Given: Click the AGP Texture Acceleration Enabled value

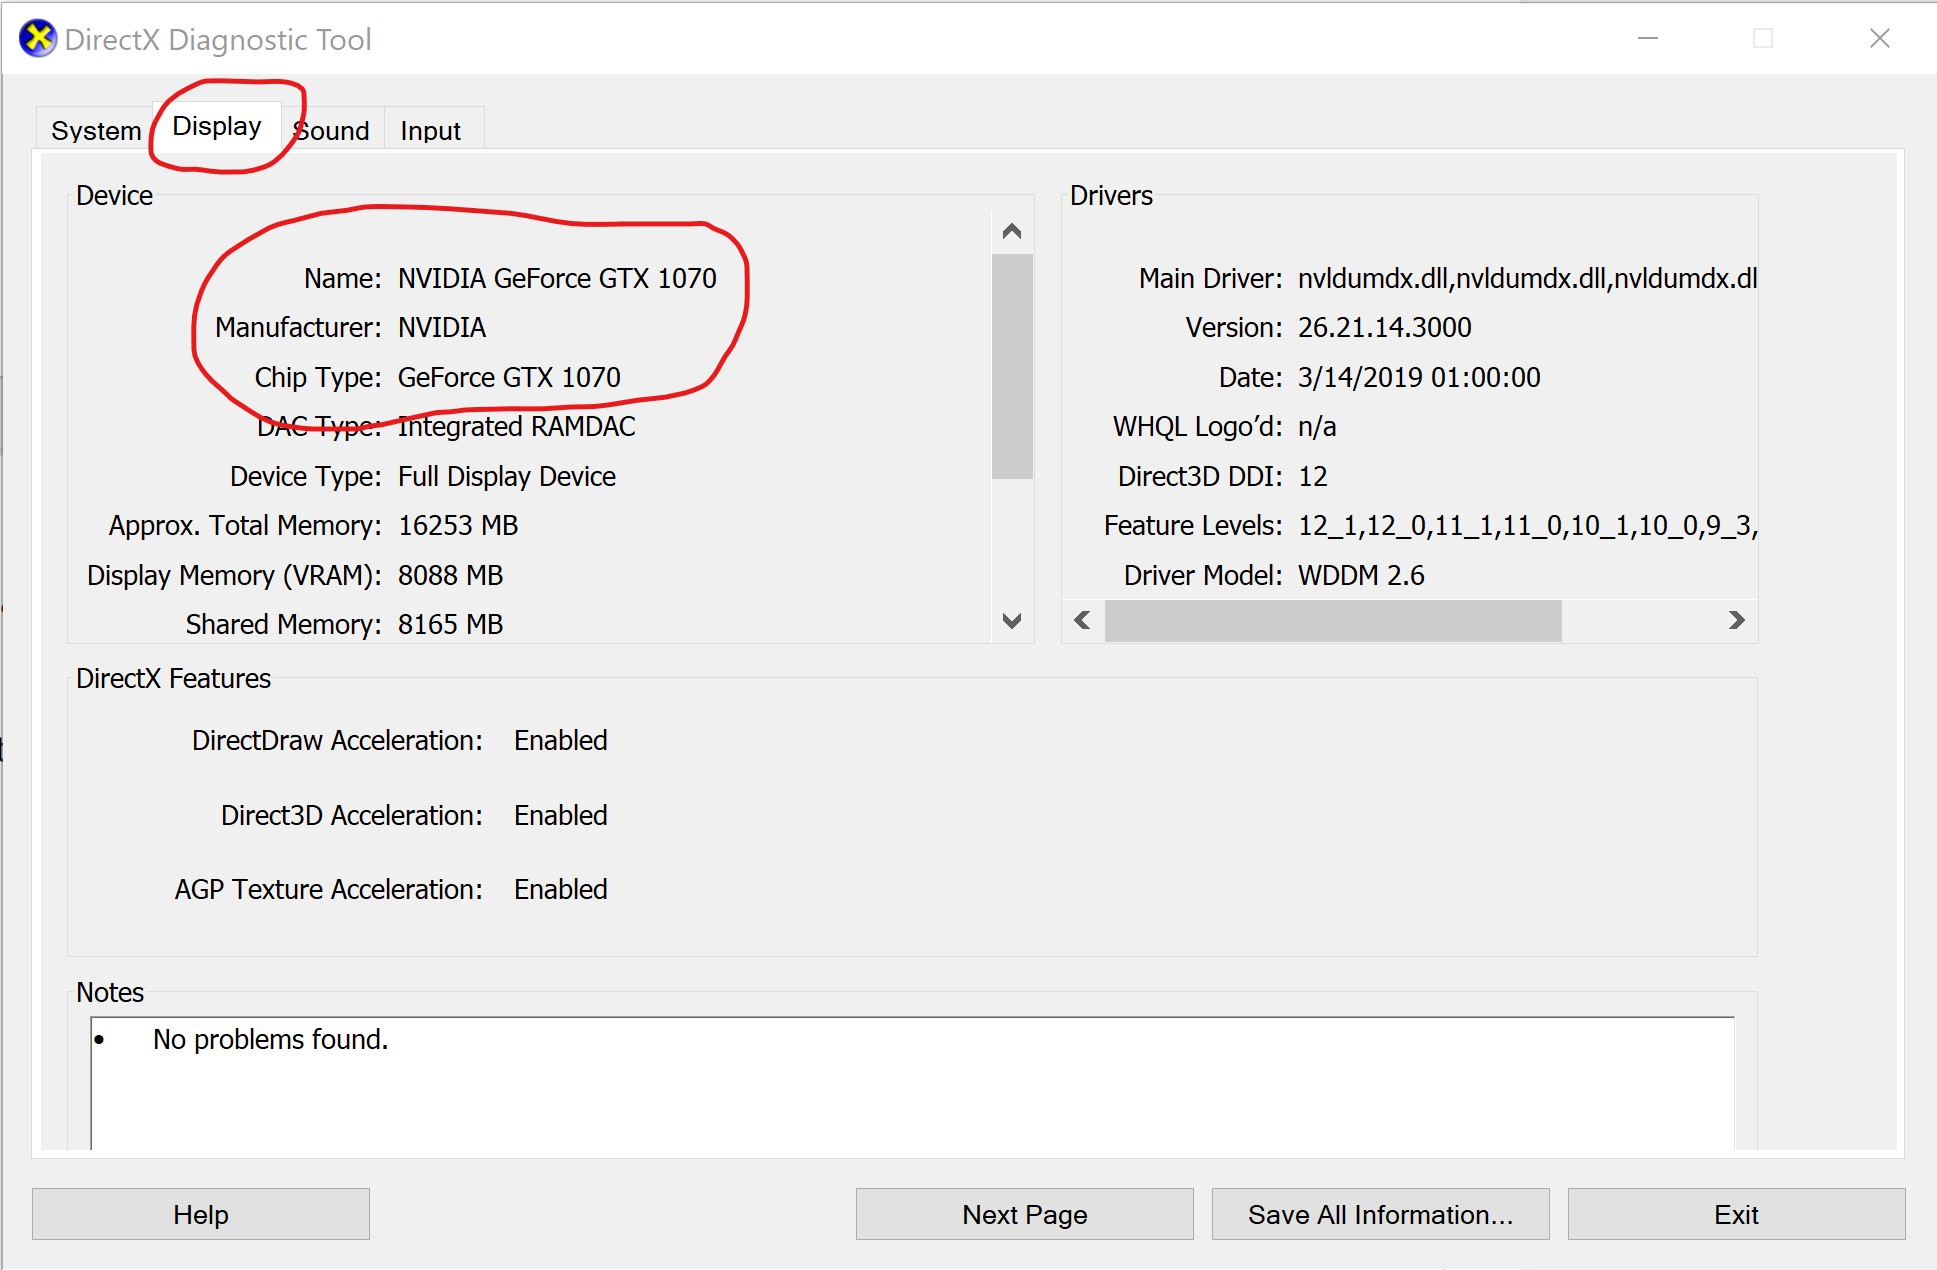Looking at the screenshot, I should pyautogui.click(x=561, y=889).
